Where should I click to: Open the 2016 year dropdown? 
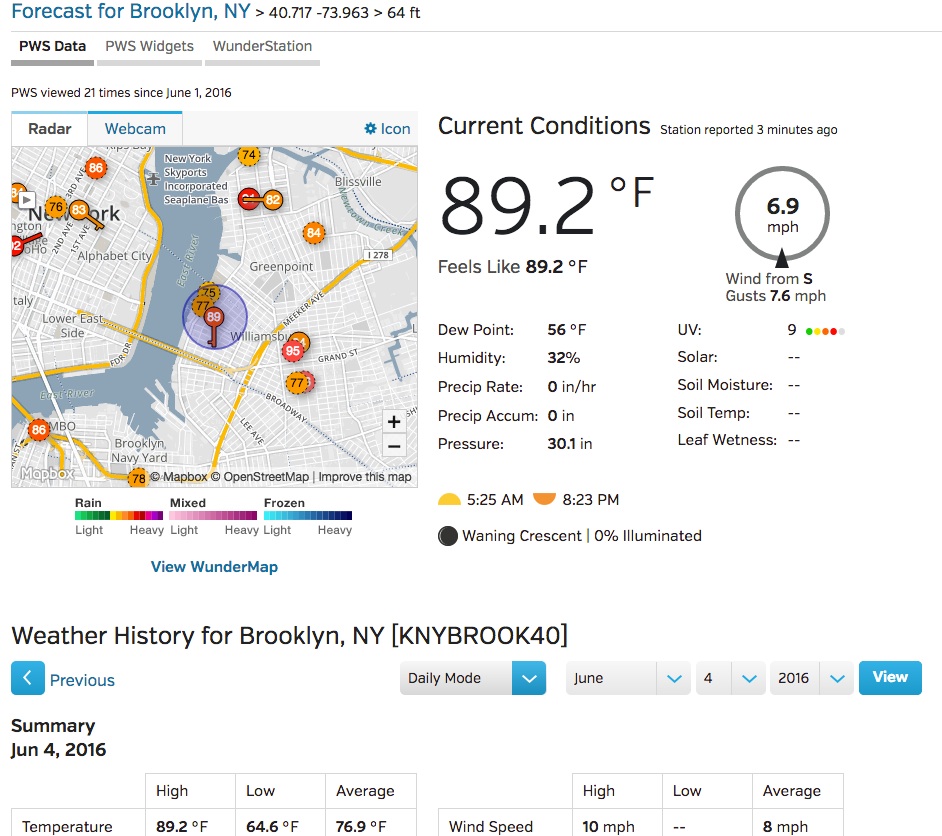tap(812, 678)
